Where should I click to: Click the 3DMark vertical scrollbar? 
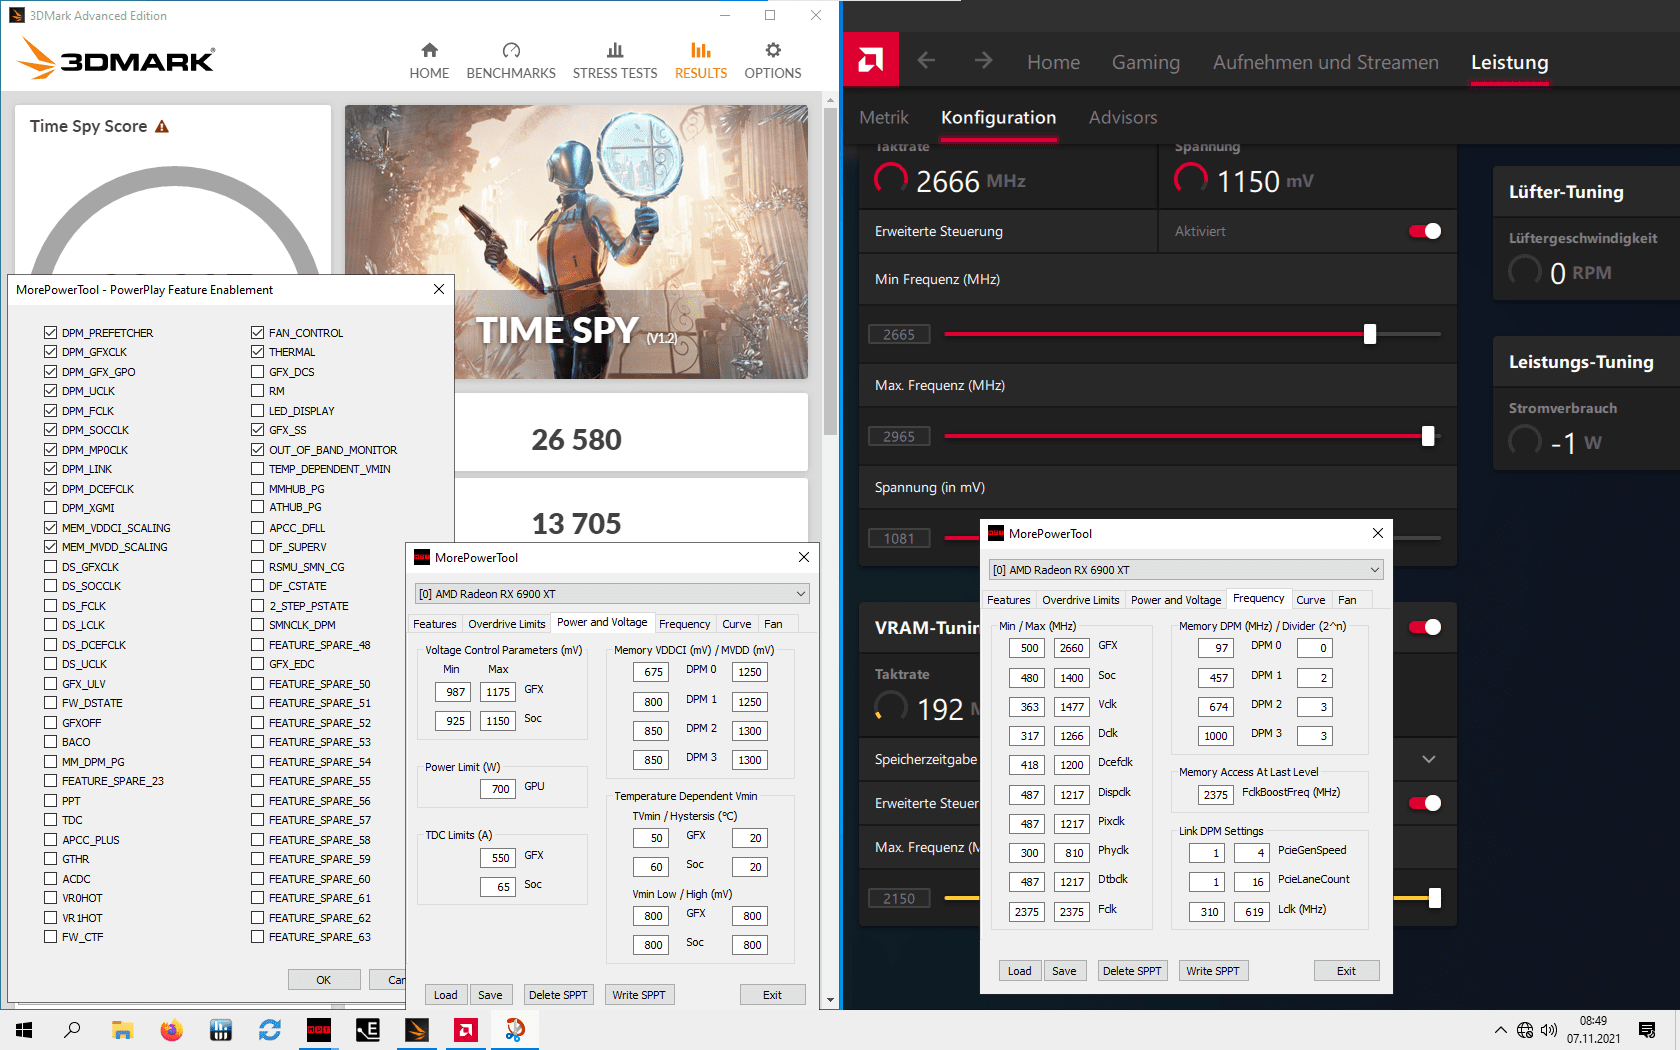click(830, 270)
